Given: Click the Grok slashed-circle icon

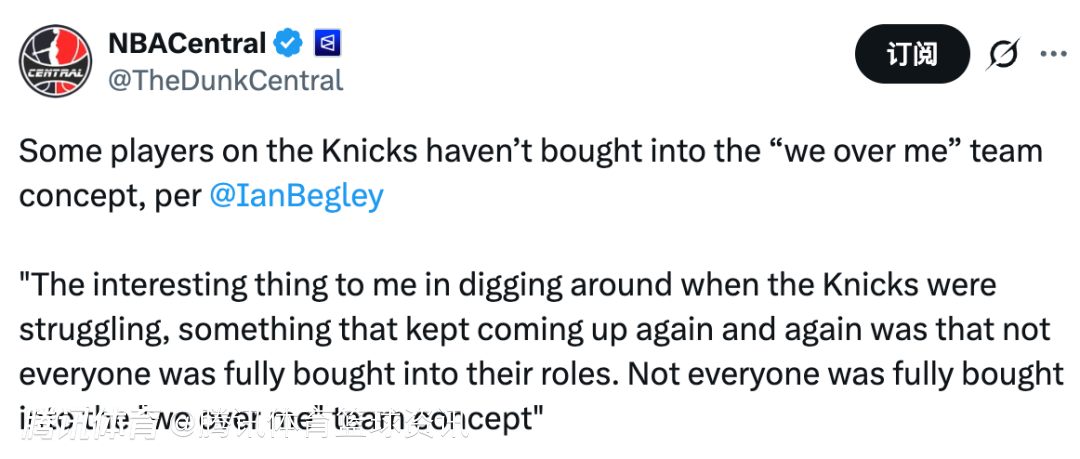Looking at the screenshot, I should pyautogui.click(x=1001, y=54).
